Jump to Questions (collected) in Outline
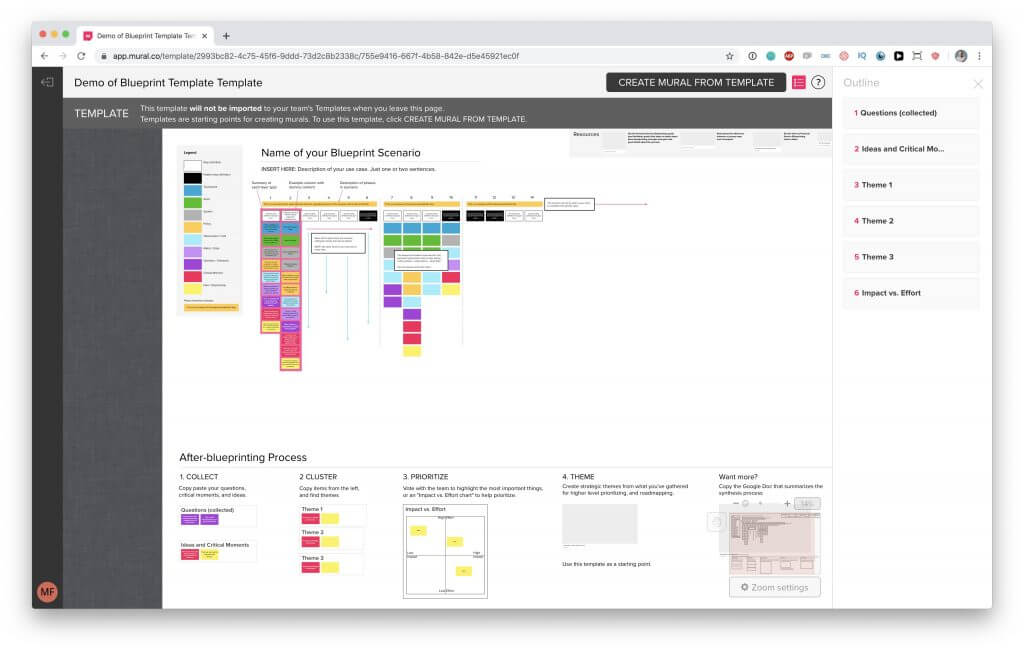This screenshot has width=1024, height=651. 910,113
